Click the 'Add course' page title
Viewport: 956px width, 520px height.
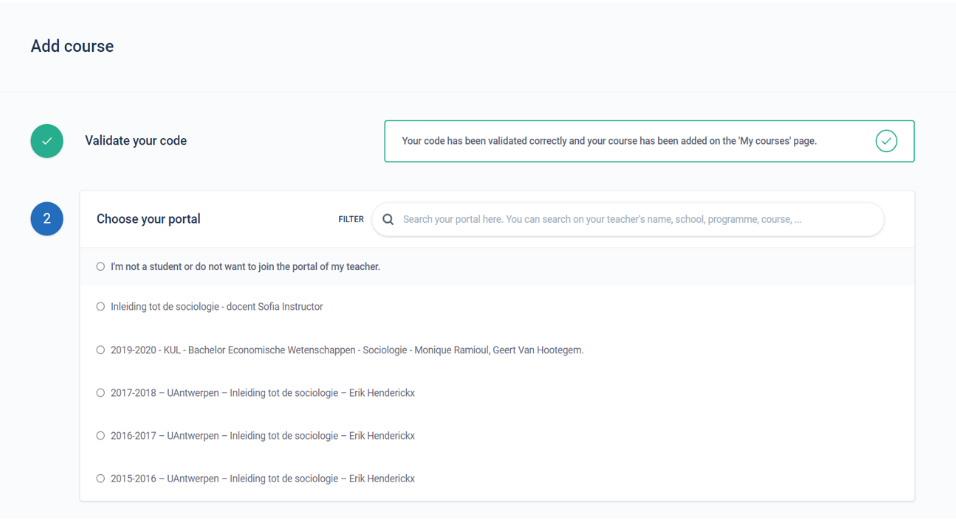tap(72, 46)
